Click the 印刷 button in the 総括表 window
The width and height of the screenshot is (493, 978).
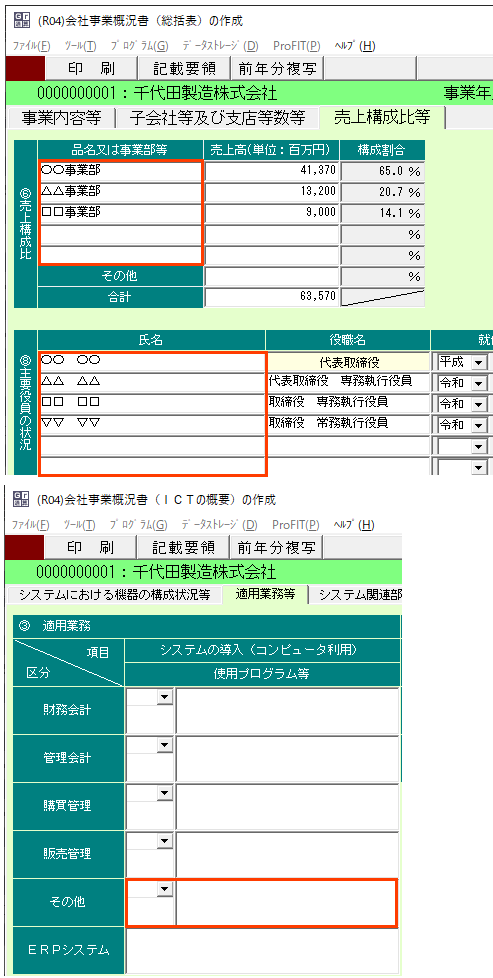[90, 68]
